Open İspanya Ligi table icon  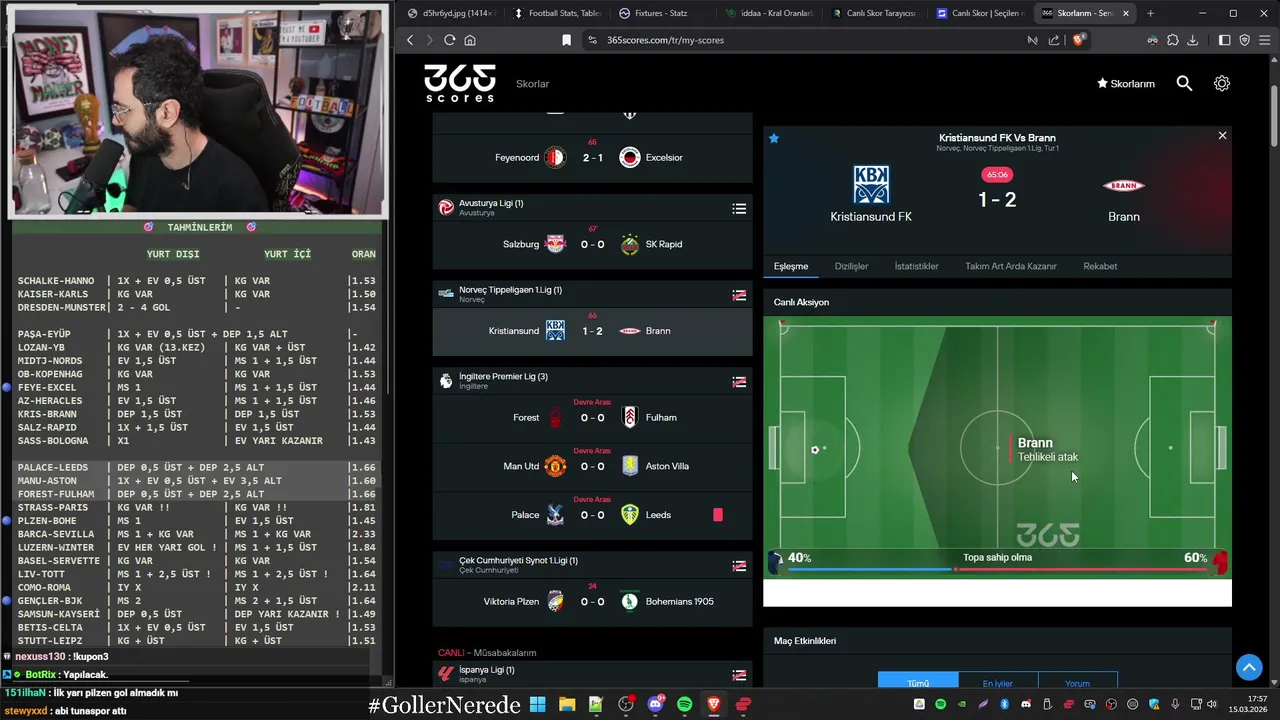(739, 675)
